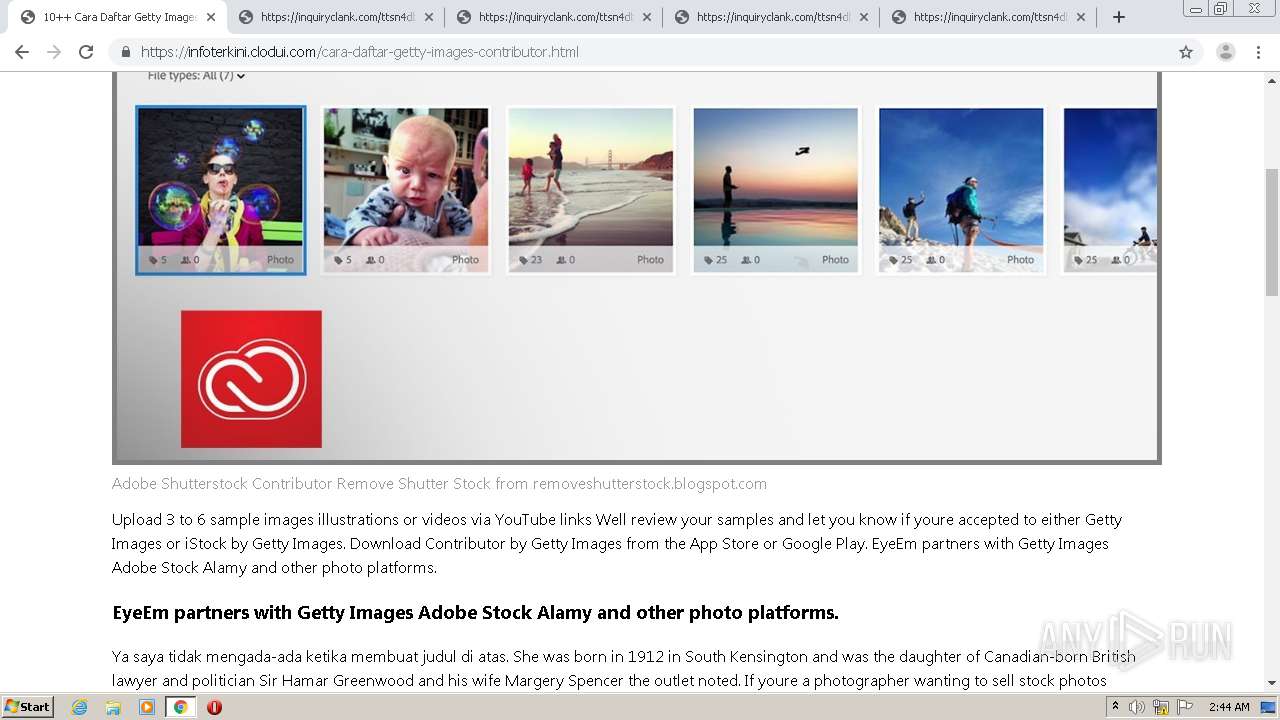
Task: Click the tag count 5 on bubbles photo
Action: point(158,260)
